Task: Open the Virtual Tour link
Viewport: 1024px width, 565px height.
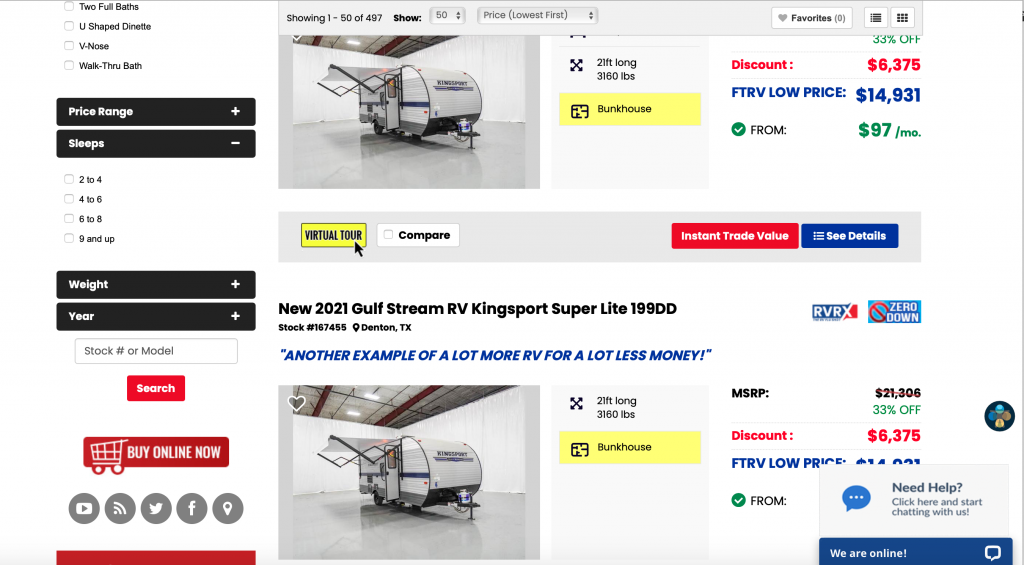Action: (333, 236)
